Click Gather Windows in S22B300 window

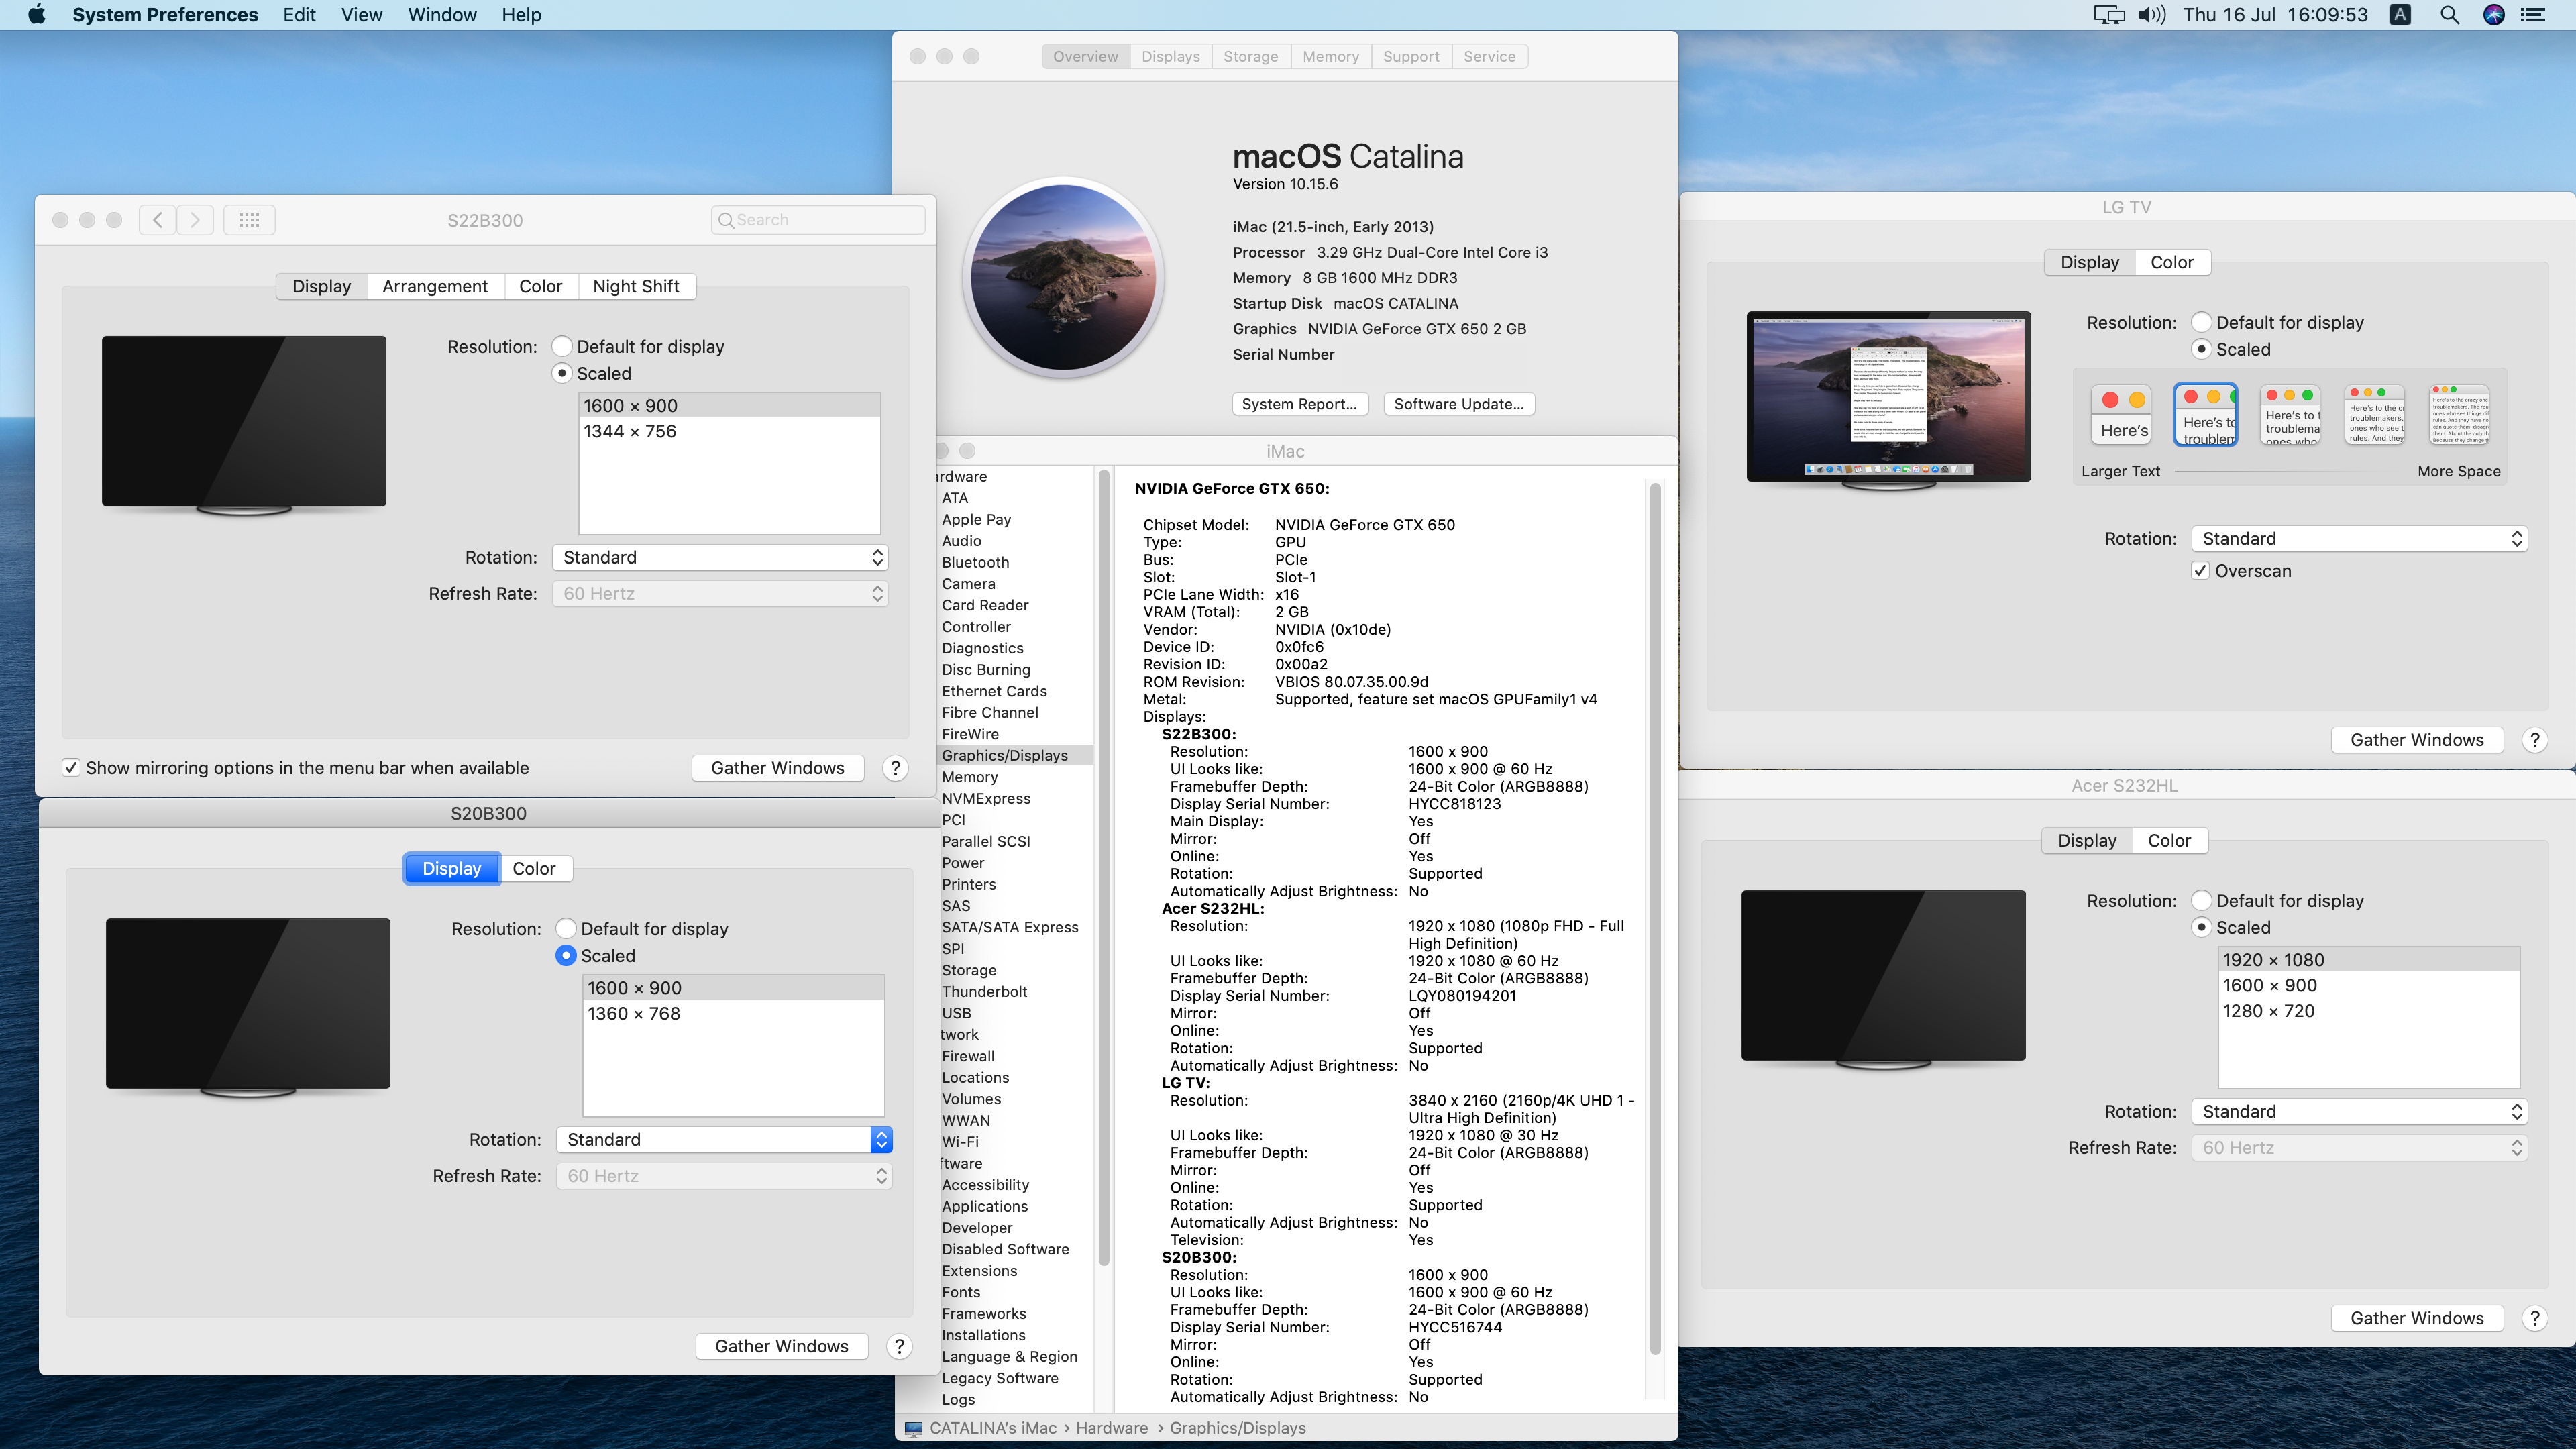[x=777, y=768]
